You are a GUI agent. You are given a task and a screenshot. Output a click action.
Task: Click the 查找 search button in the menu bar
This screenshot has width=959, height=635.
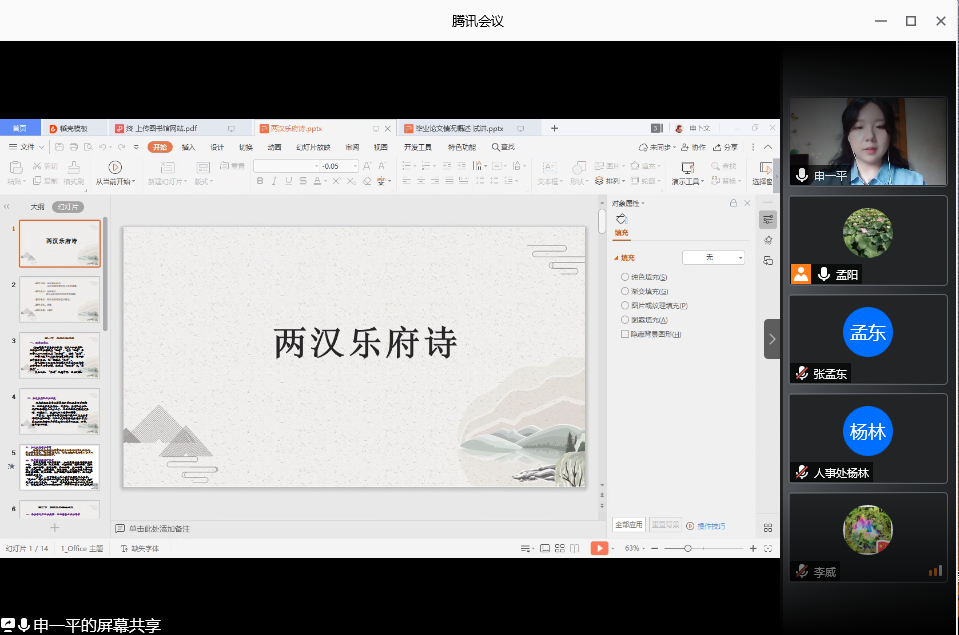pos(503,147)
